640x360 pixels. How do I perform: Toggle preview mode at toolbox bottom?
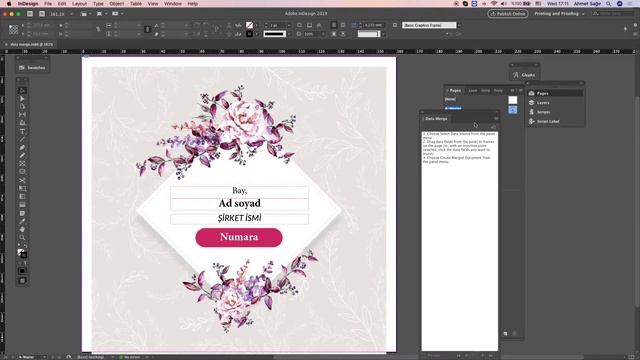click(x=22, y=280)
